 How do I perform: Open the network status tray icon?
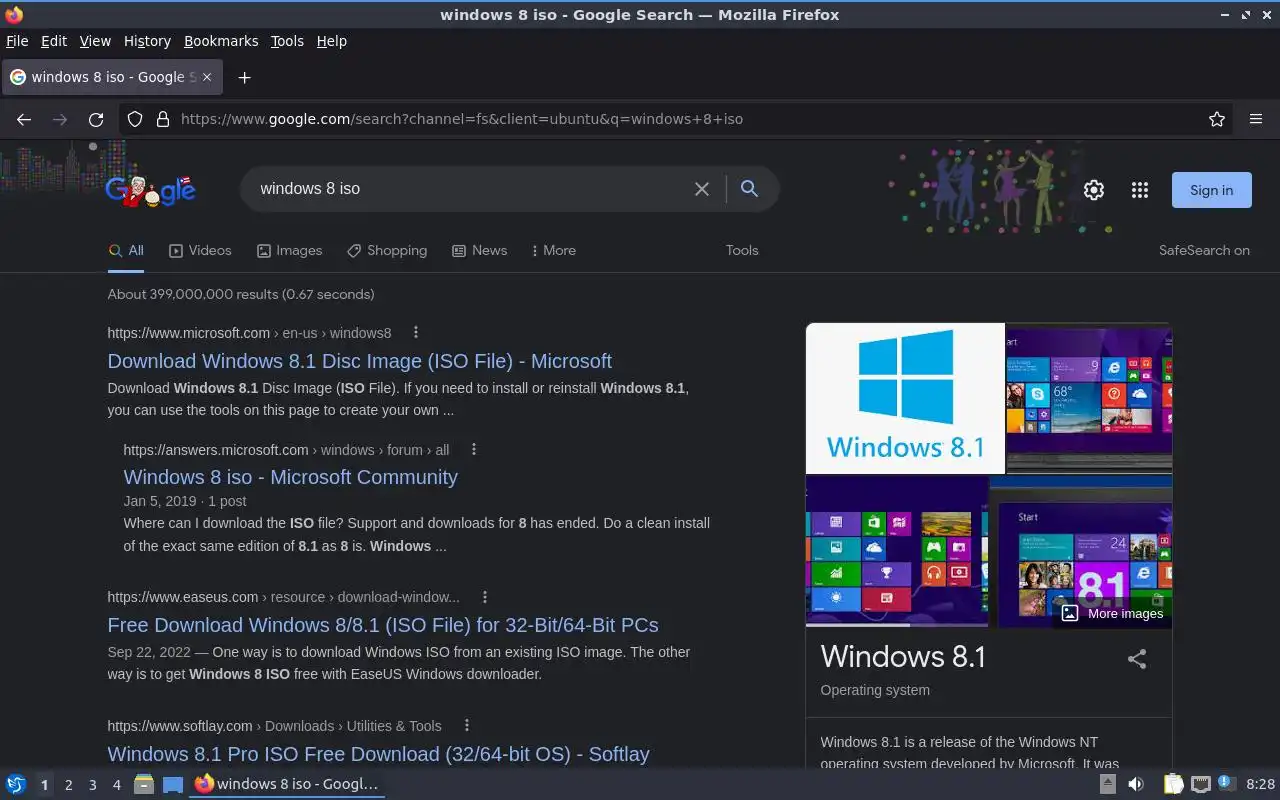(1201, 785)
